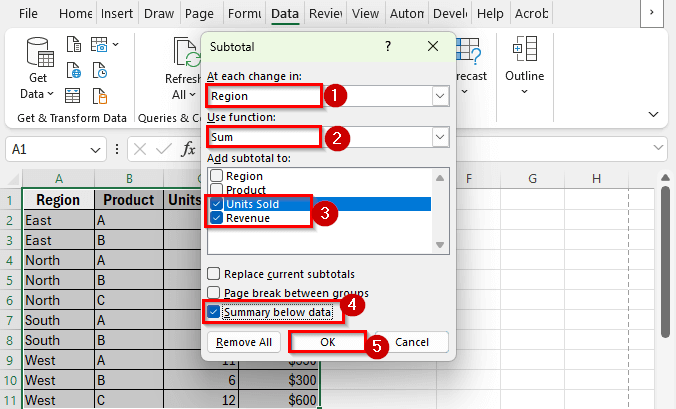Open the Name Box dropdown
This screenshot has height=409, width=676.
95,150
